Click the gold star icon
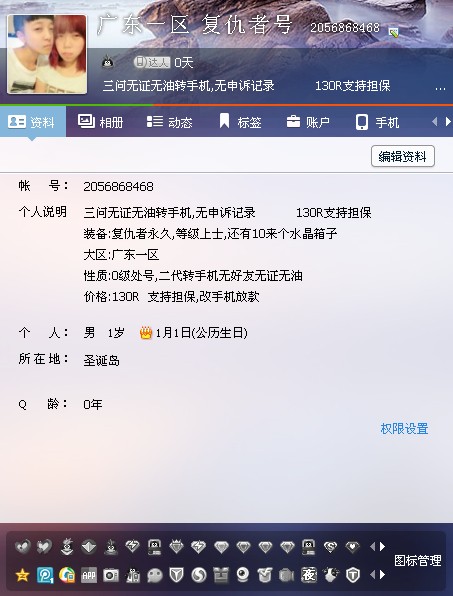The width and height of the screenshot is (453, 596). (x=22, y=575)
